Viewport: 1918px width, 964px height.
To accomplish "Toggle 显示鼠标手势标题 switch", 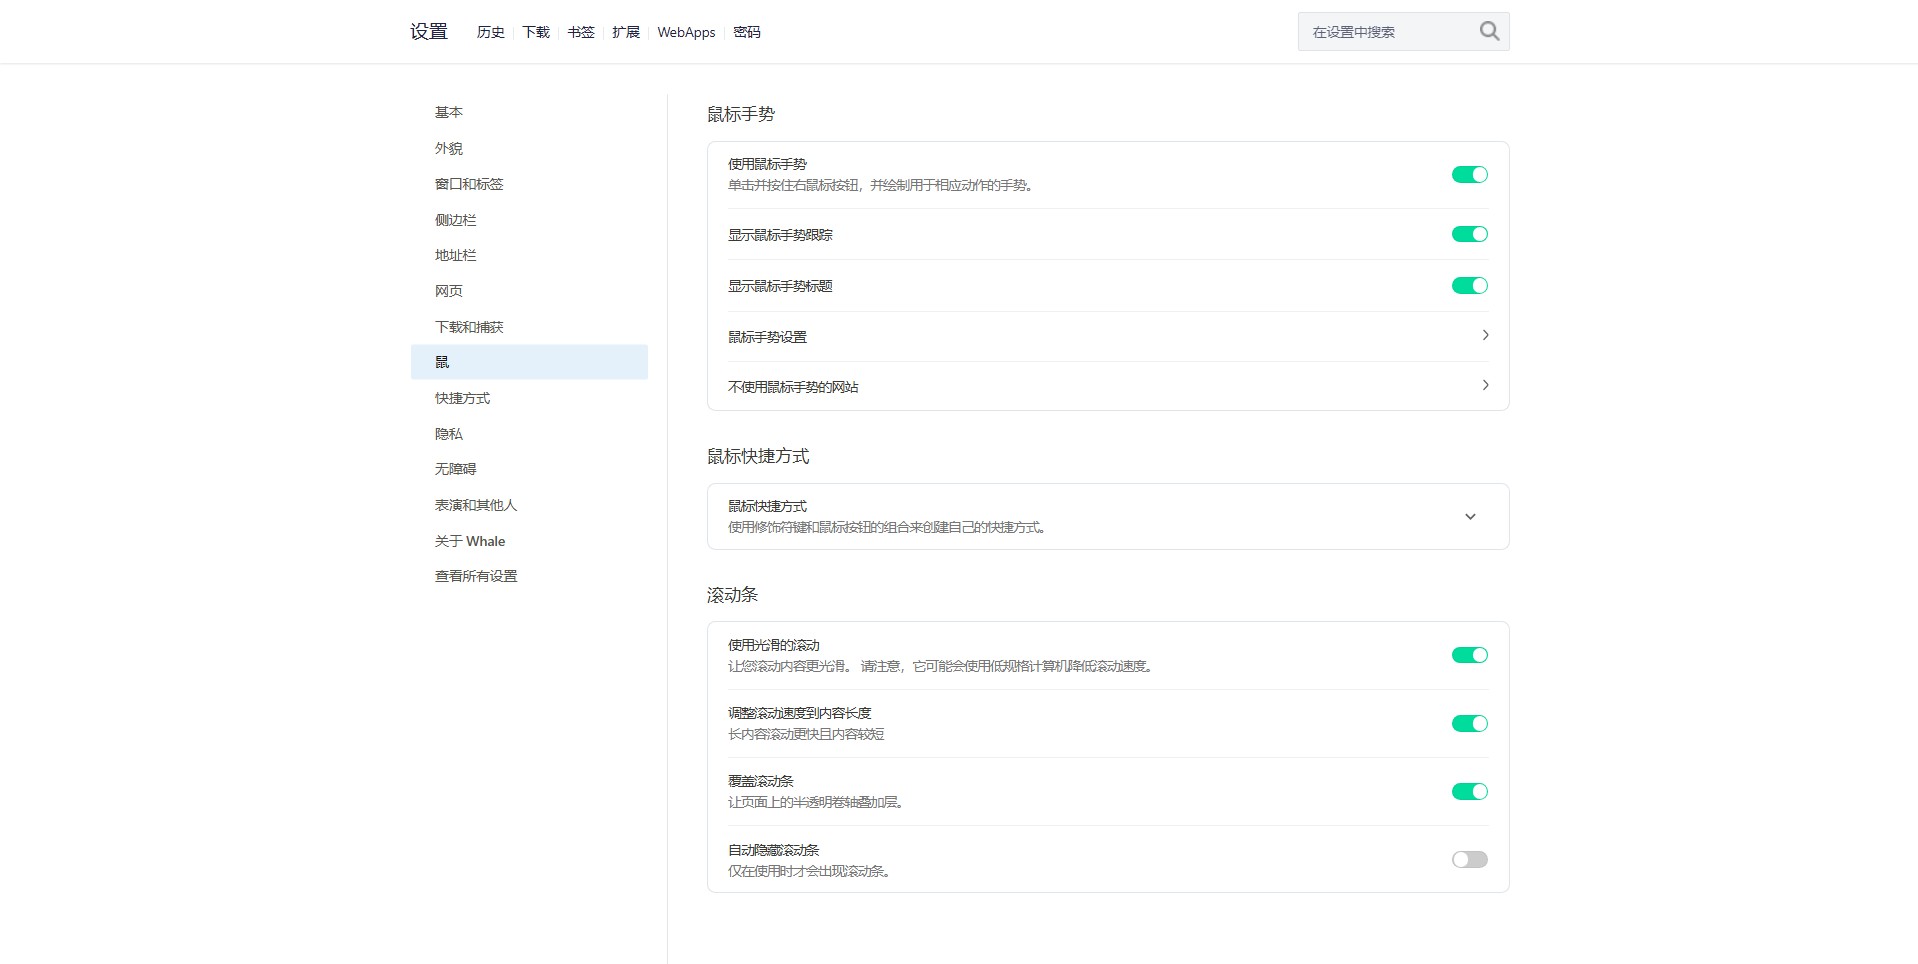I will tap(1469, 286).
